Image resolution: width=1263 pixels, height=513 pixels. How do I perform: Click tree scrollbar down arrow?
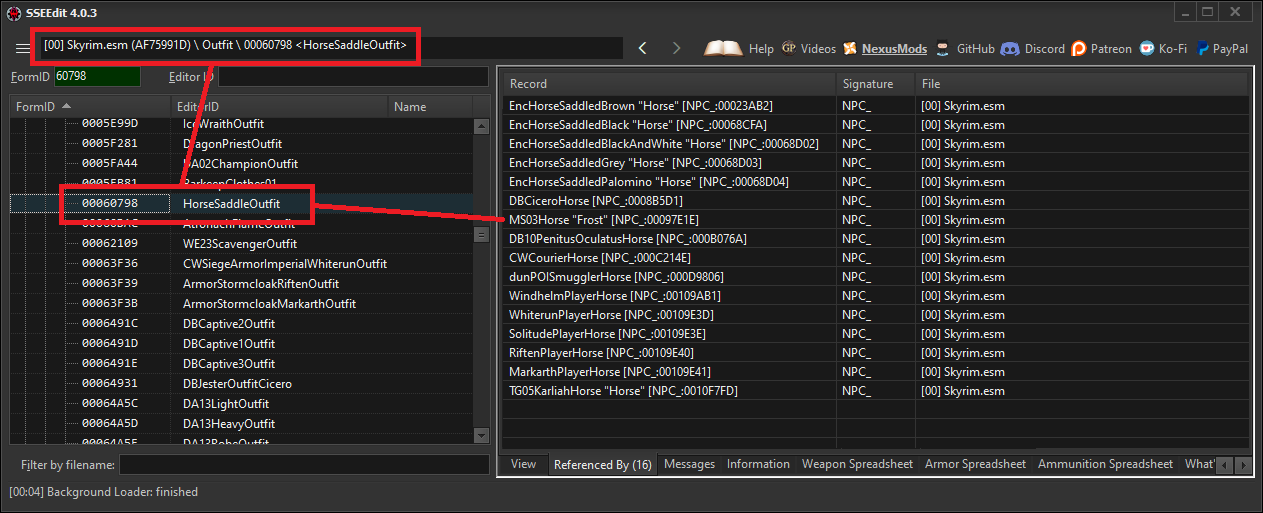481,435
